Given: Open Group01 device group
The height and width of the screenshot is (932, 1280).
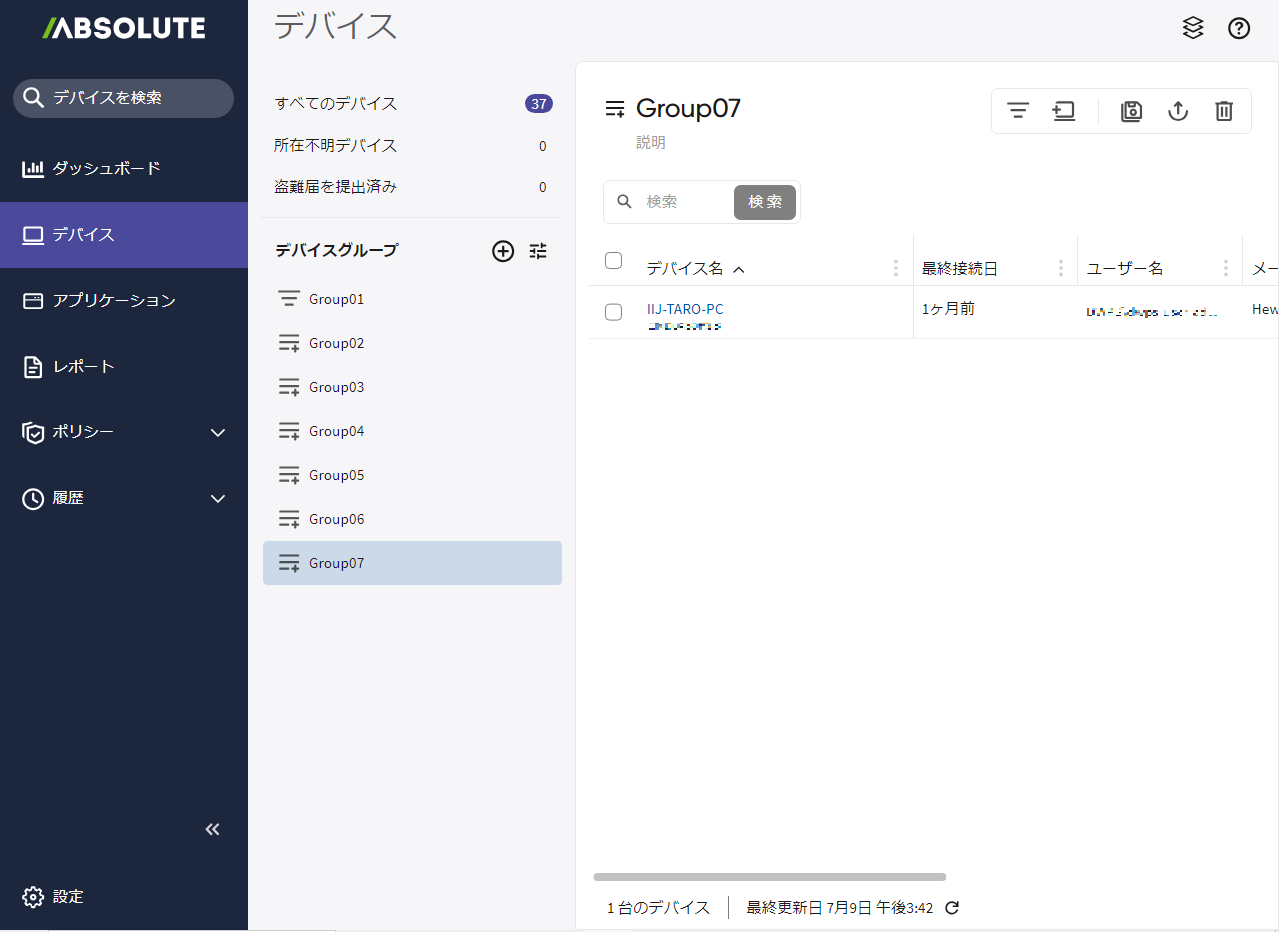Looking at the screenshot, I should click(x=412, y=299).
